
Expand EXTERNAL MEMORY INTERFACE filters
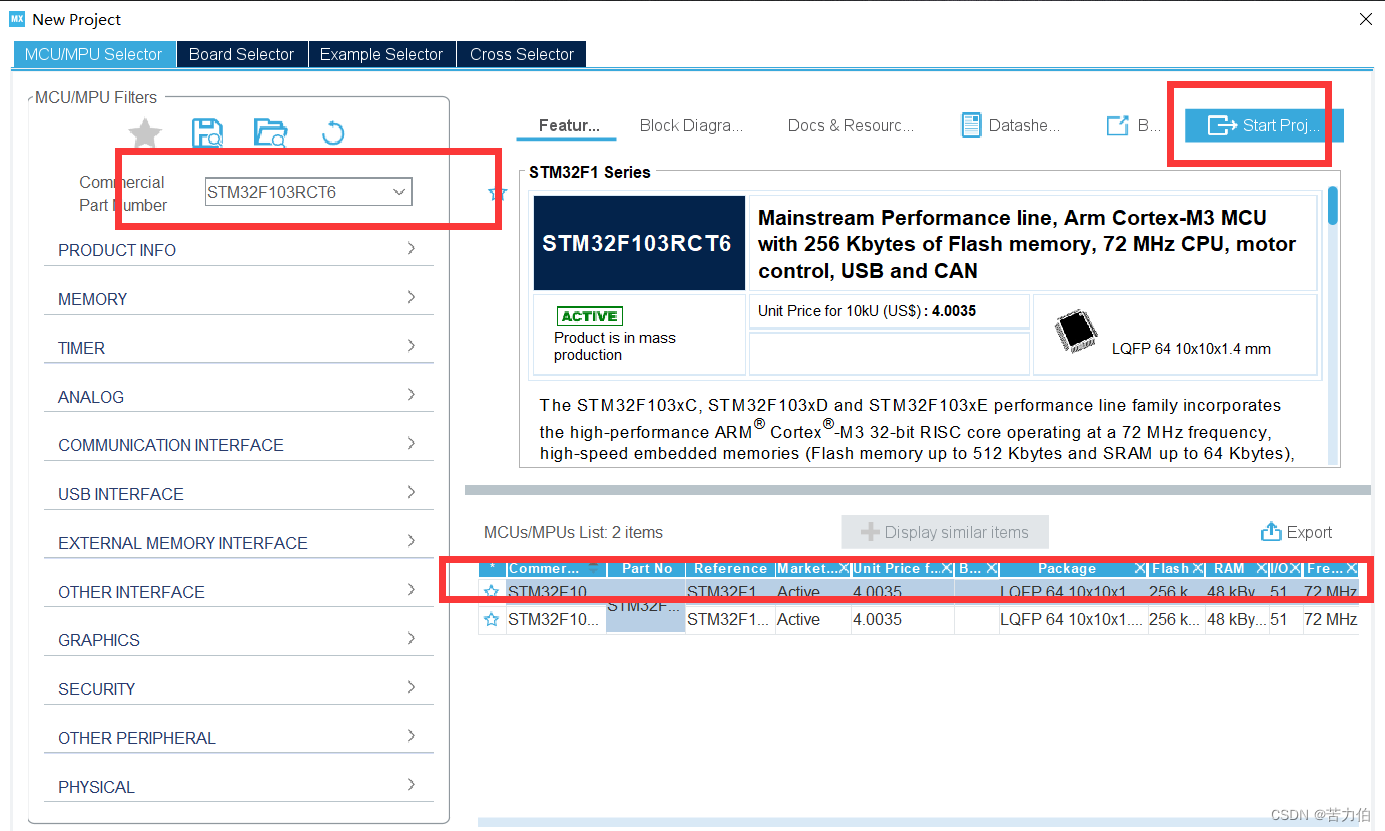(239, 543)
